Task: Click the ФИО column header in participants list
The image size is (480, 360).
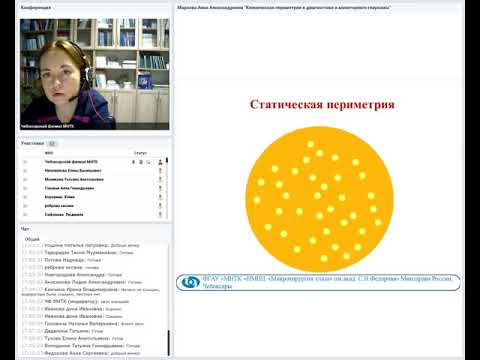Action: (x=49, y=153)
